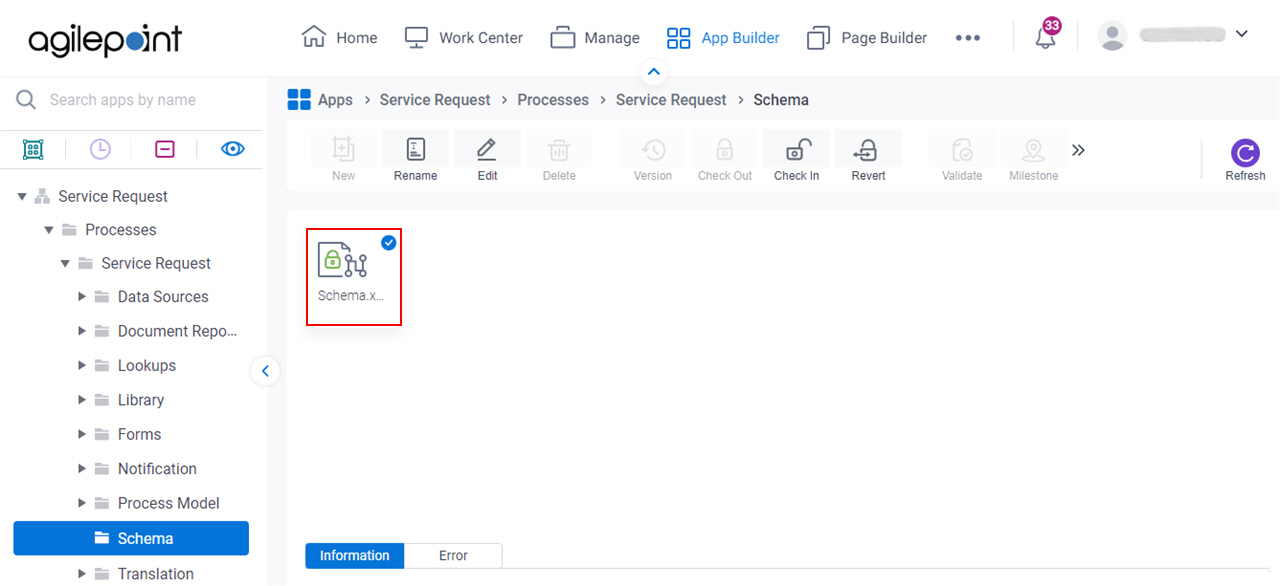The width and height of the screenshot is (1280, 586).
Task: Uncheck the blue checkmark on Schema file
Action: (x=389, y=242)
